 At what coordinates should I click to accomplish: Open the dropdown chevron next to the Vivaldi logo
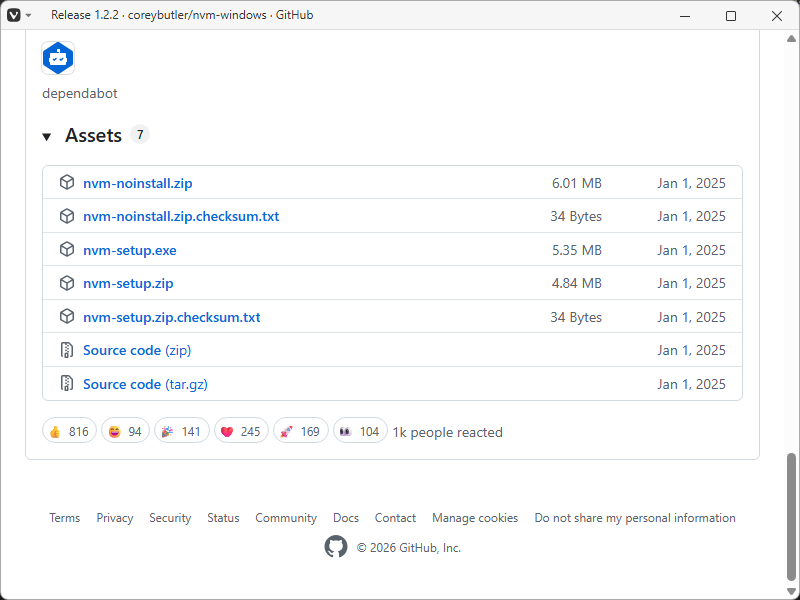click(27, 15)
